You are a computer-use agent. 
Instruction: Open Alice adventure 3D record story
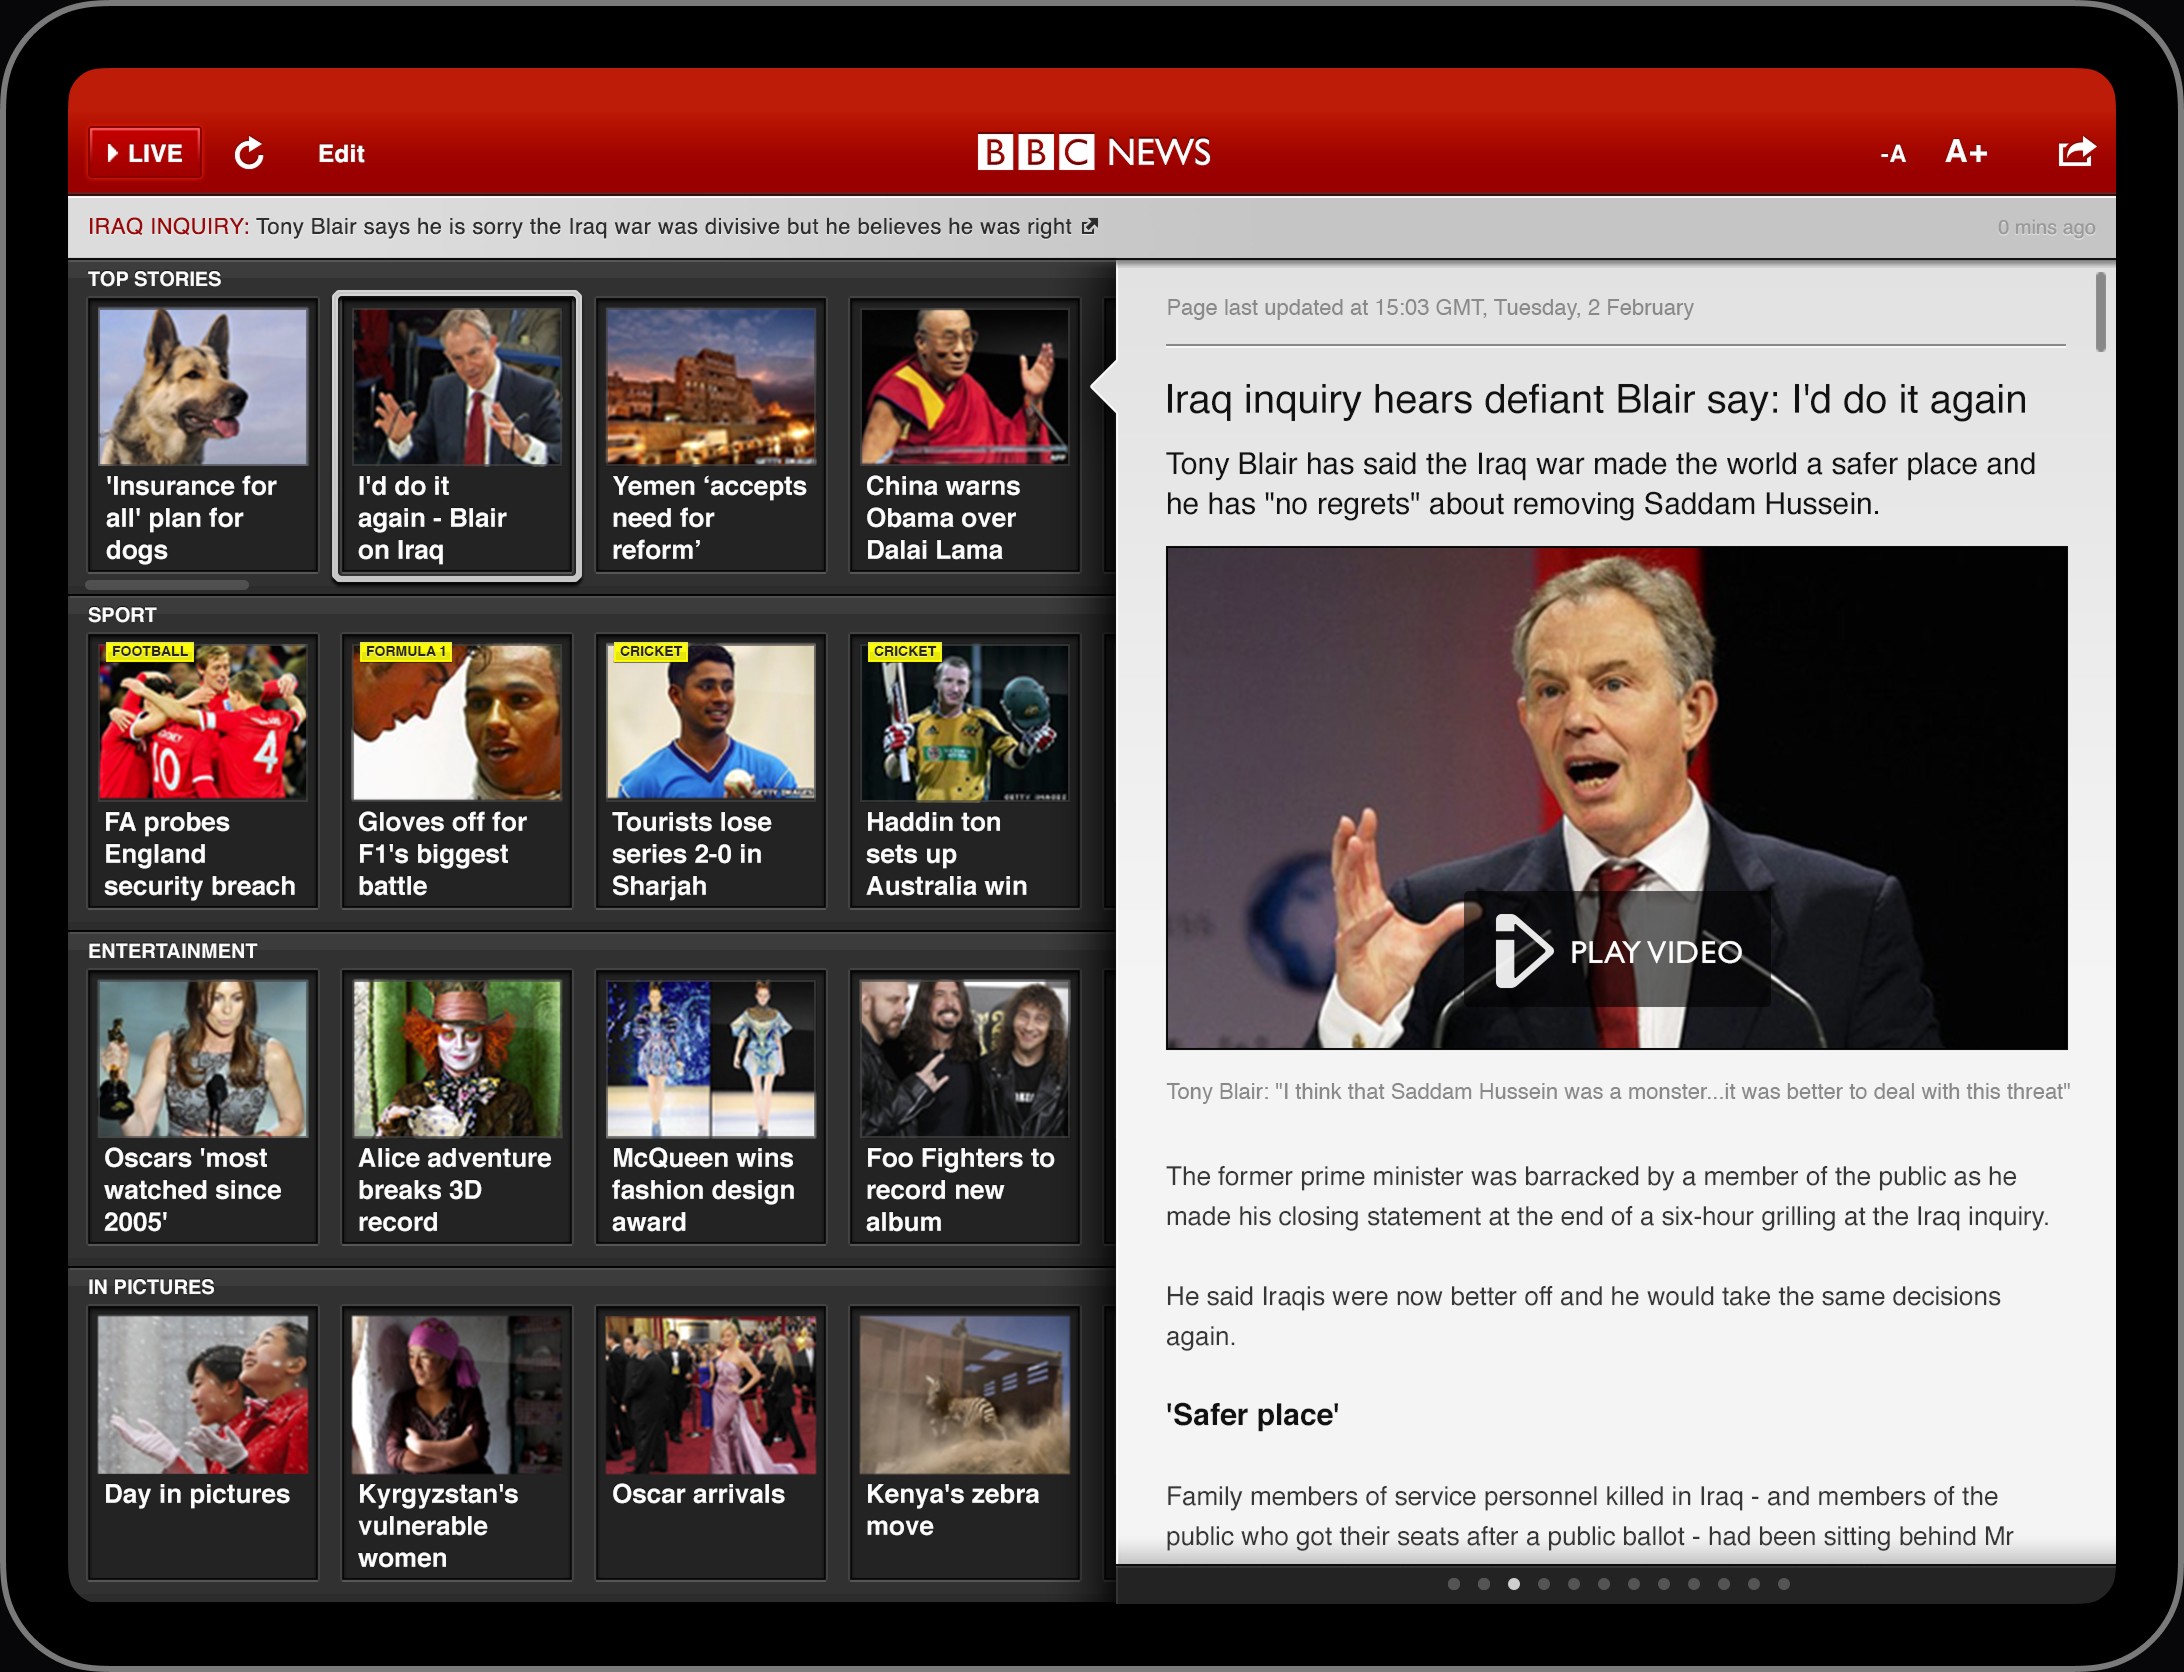coord(456,1108)
